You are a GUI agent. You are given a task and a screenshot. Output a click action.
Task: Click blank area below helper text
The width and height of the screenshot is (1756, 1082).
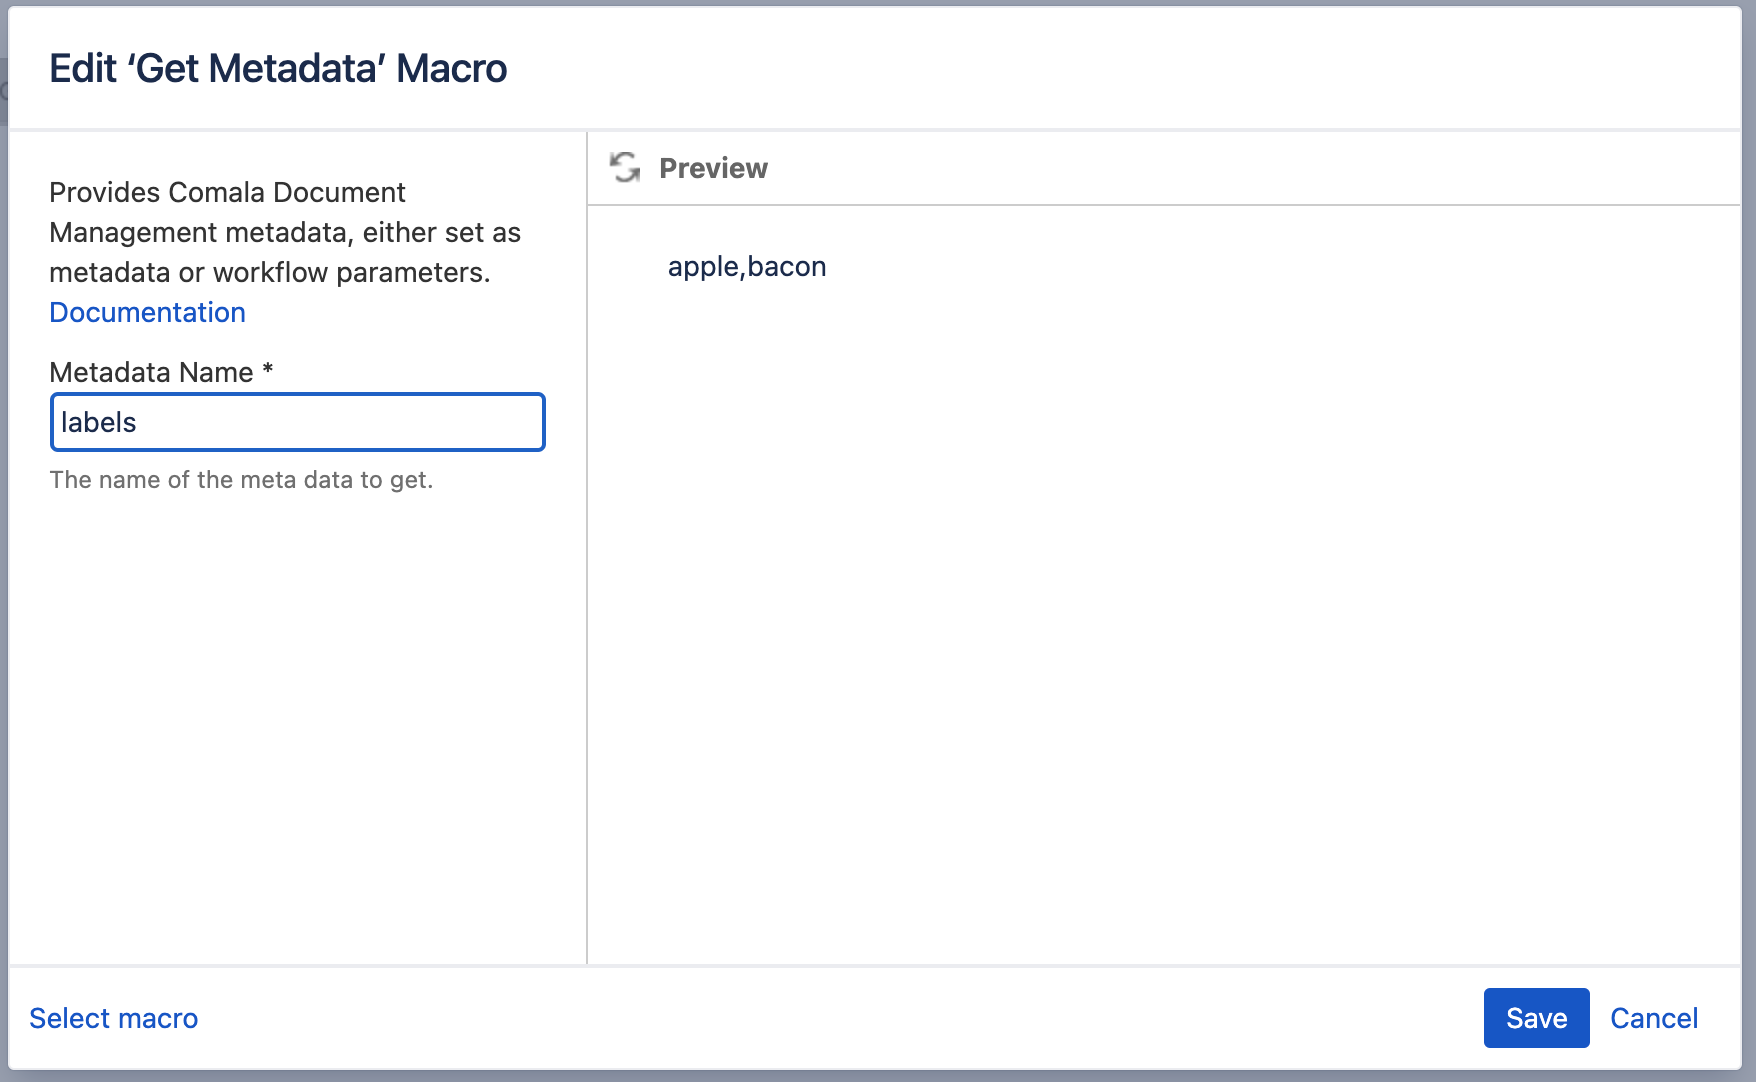click(x=298, y=730)
